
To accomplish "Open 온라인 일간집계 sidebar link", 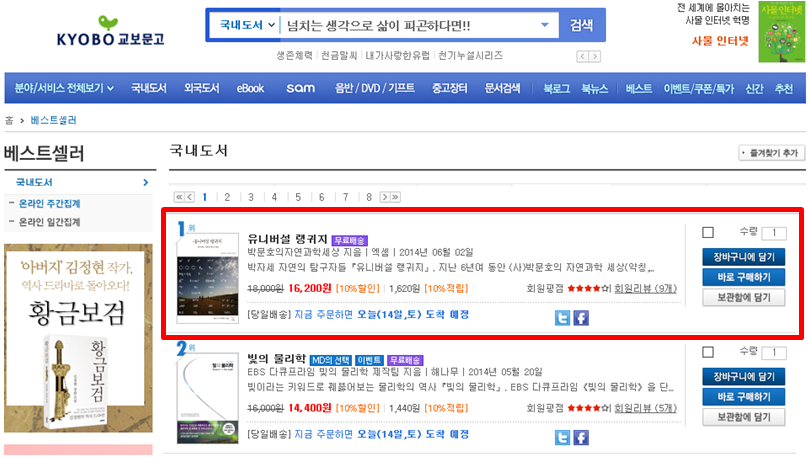I will coord(49,222).
